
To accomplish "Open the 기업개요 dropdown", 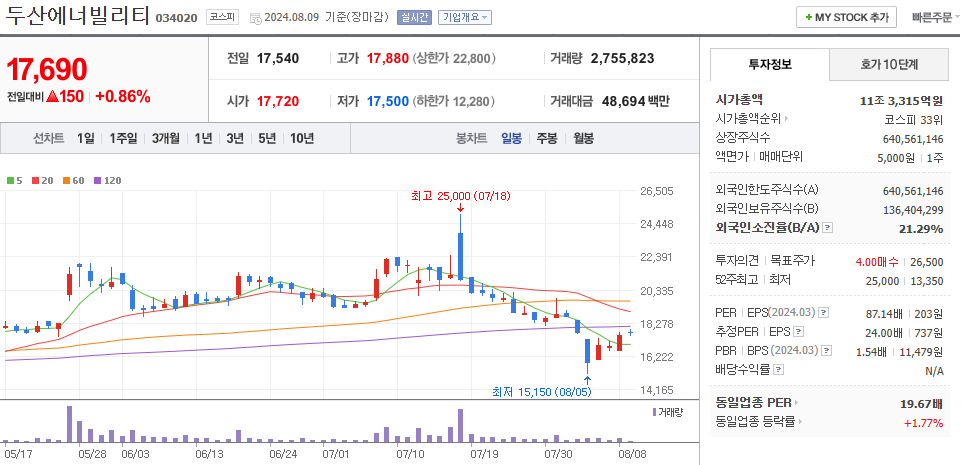I will 465,17.
